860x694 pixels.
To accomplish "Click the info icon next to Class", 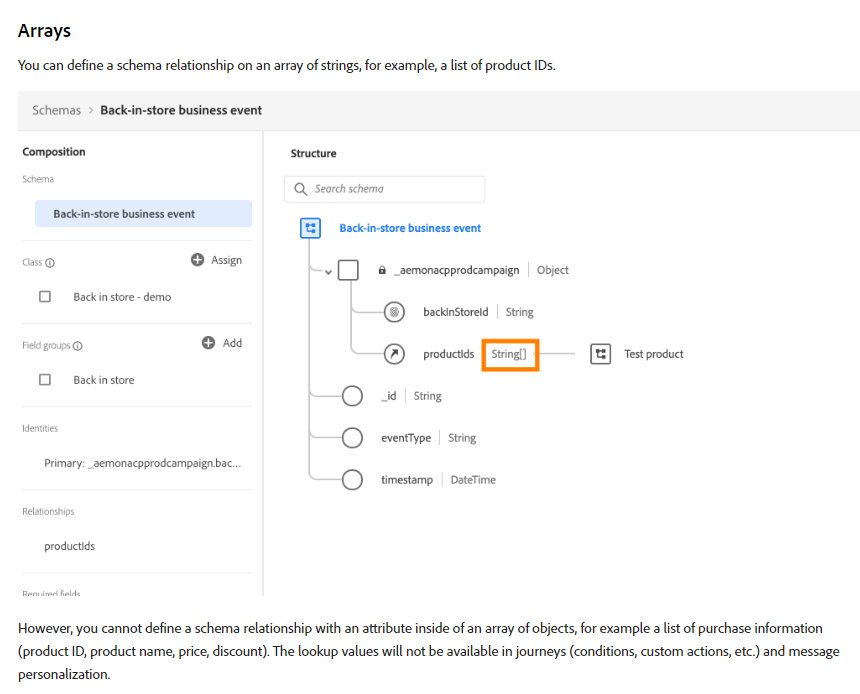I will click(50, 263).
